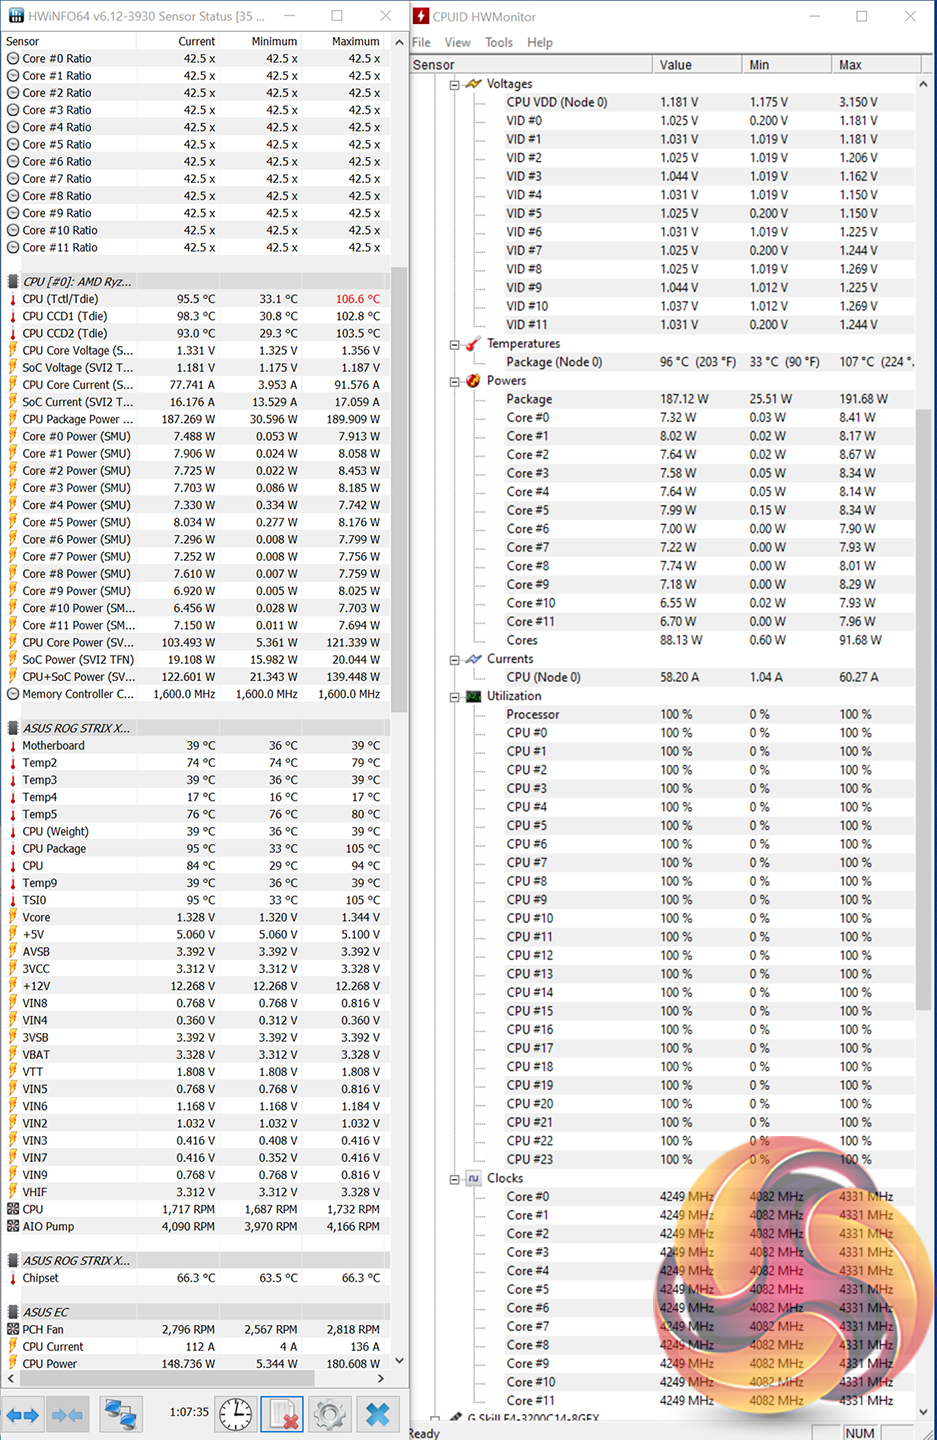Click the fan icon beside AIO Pump
Image resolution: width=937 pixels, height=1440 pixels.
coord(13,1226)
